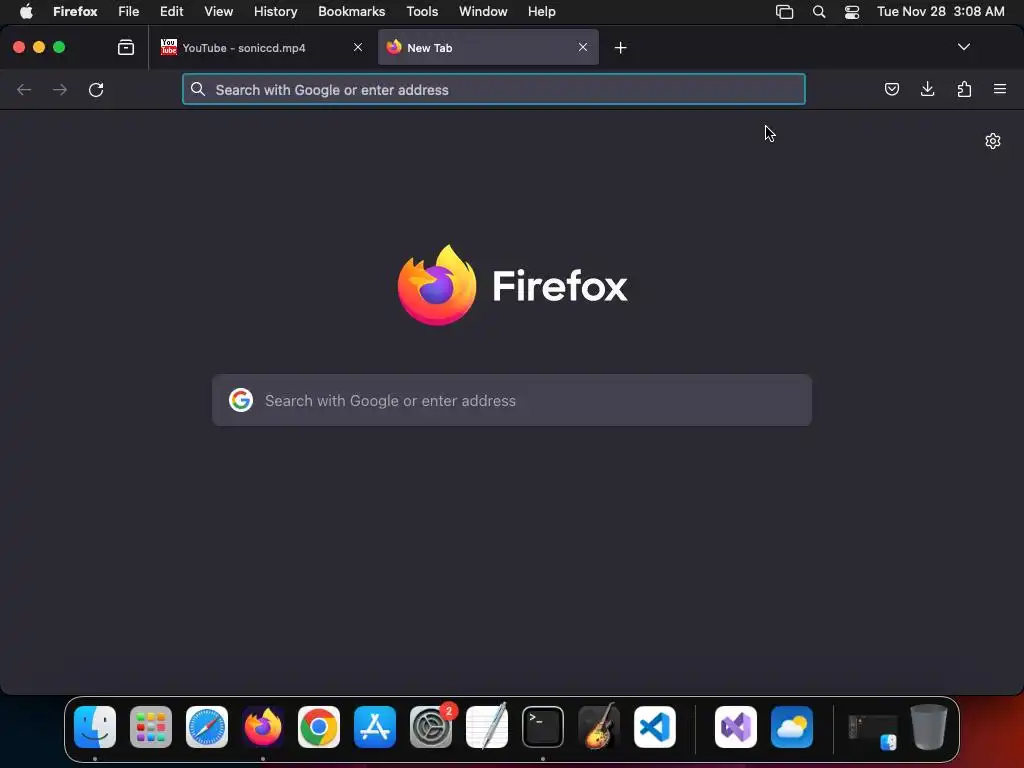Screen dimensions: 1024x768
Task: Open the Downloads panel icon
Action: (x=927, y=89)
